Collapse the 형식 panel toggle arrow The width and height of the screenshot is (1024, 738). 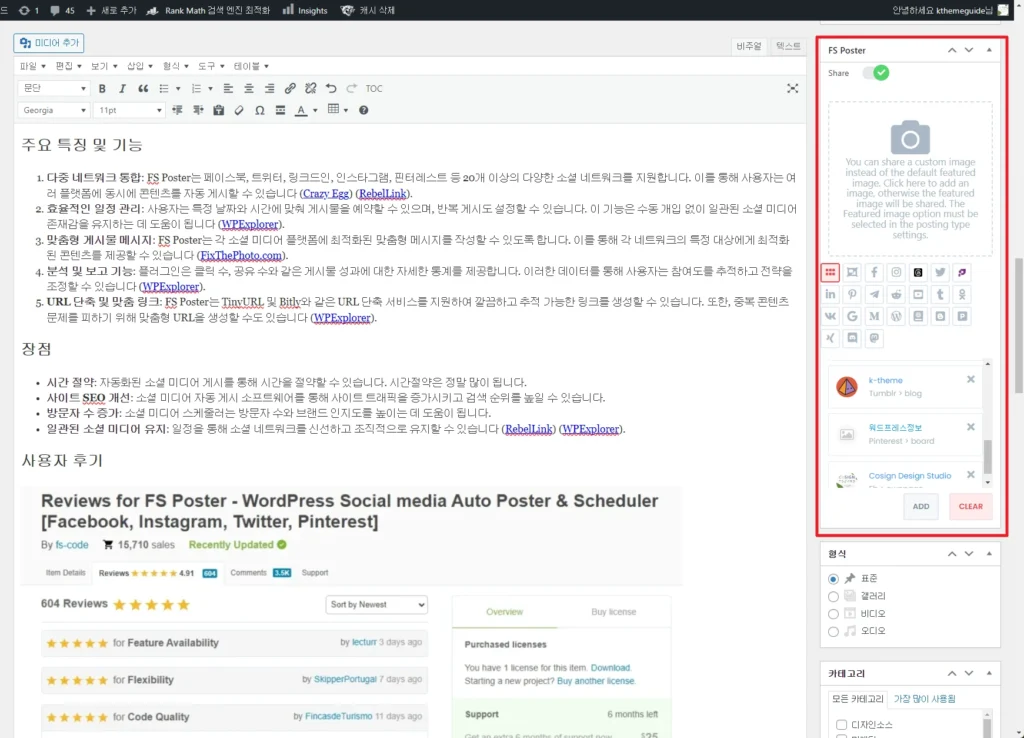pyautogui.click(x=989, y=554)
